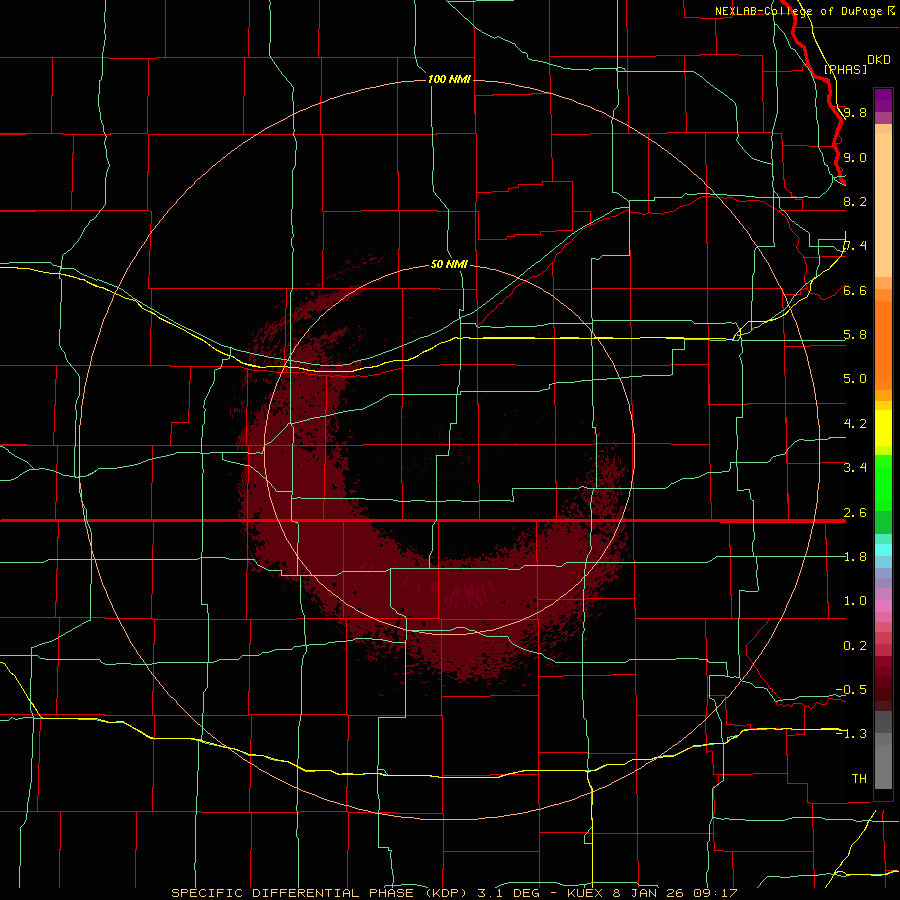
Task: Pick the pink band on the color bar
Action: click(x=883, y=606)
